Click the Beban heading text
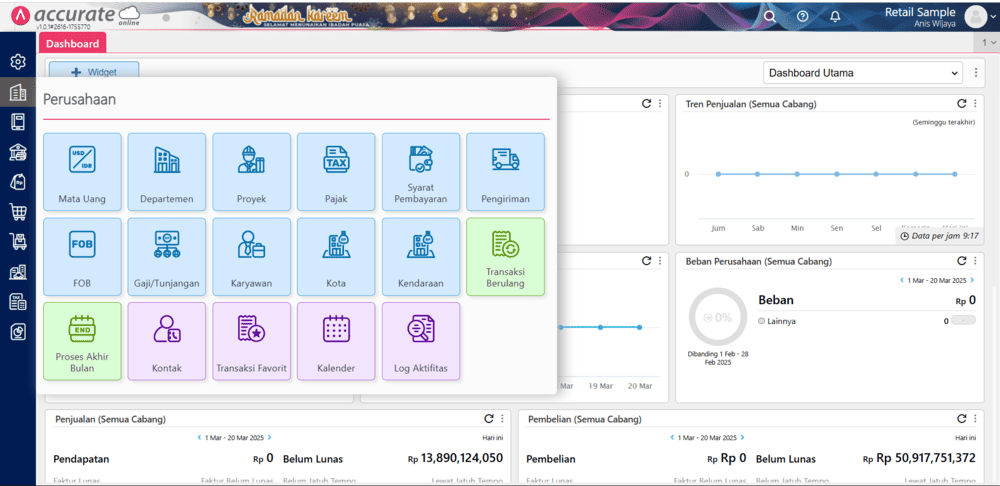 click(x=776, y=300)
